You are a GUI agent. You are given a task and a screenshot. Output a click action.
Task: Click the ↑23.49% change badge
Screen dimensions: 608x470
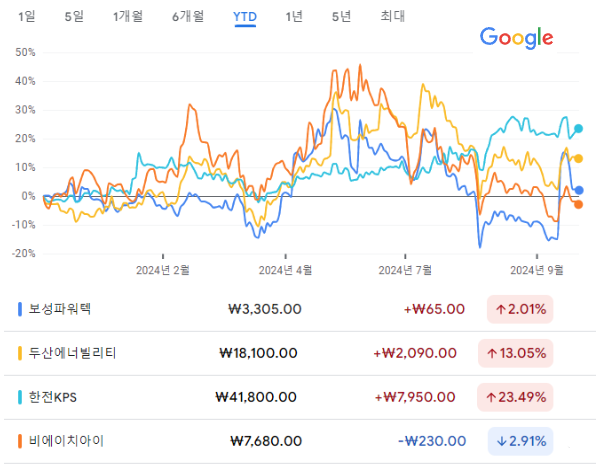click(x=515, y=397)
